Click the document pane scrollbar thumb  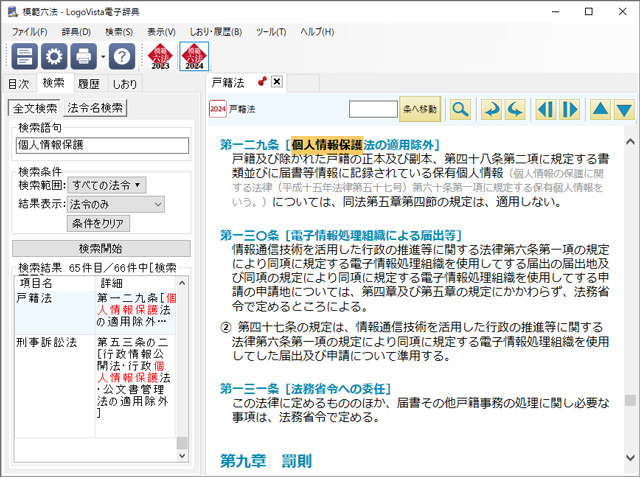point(630,400)
